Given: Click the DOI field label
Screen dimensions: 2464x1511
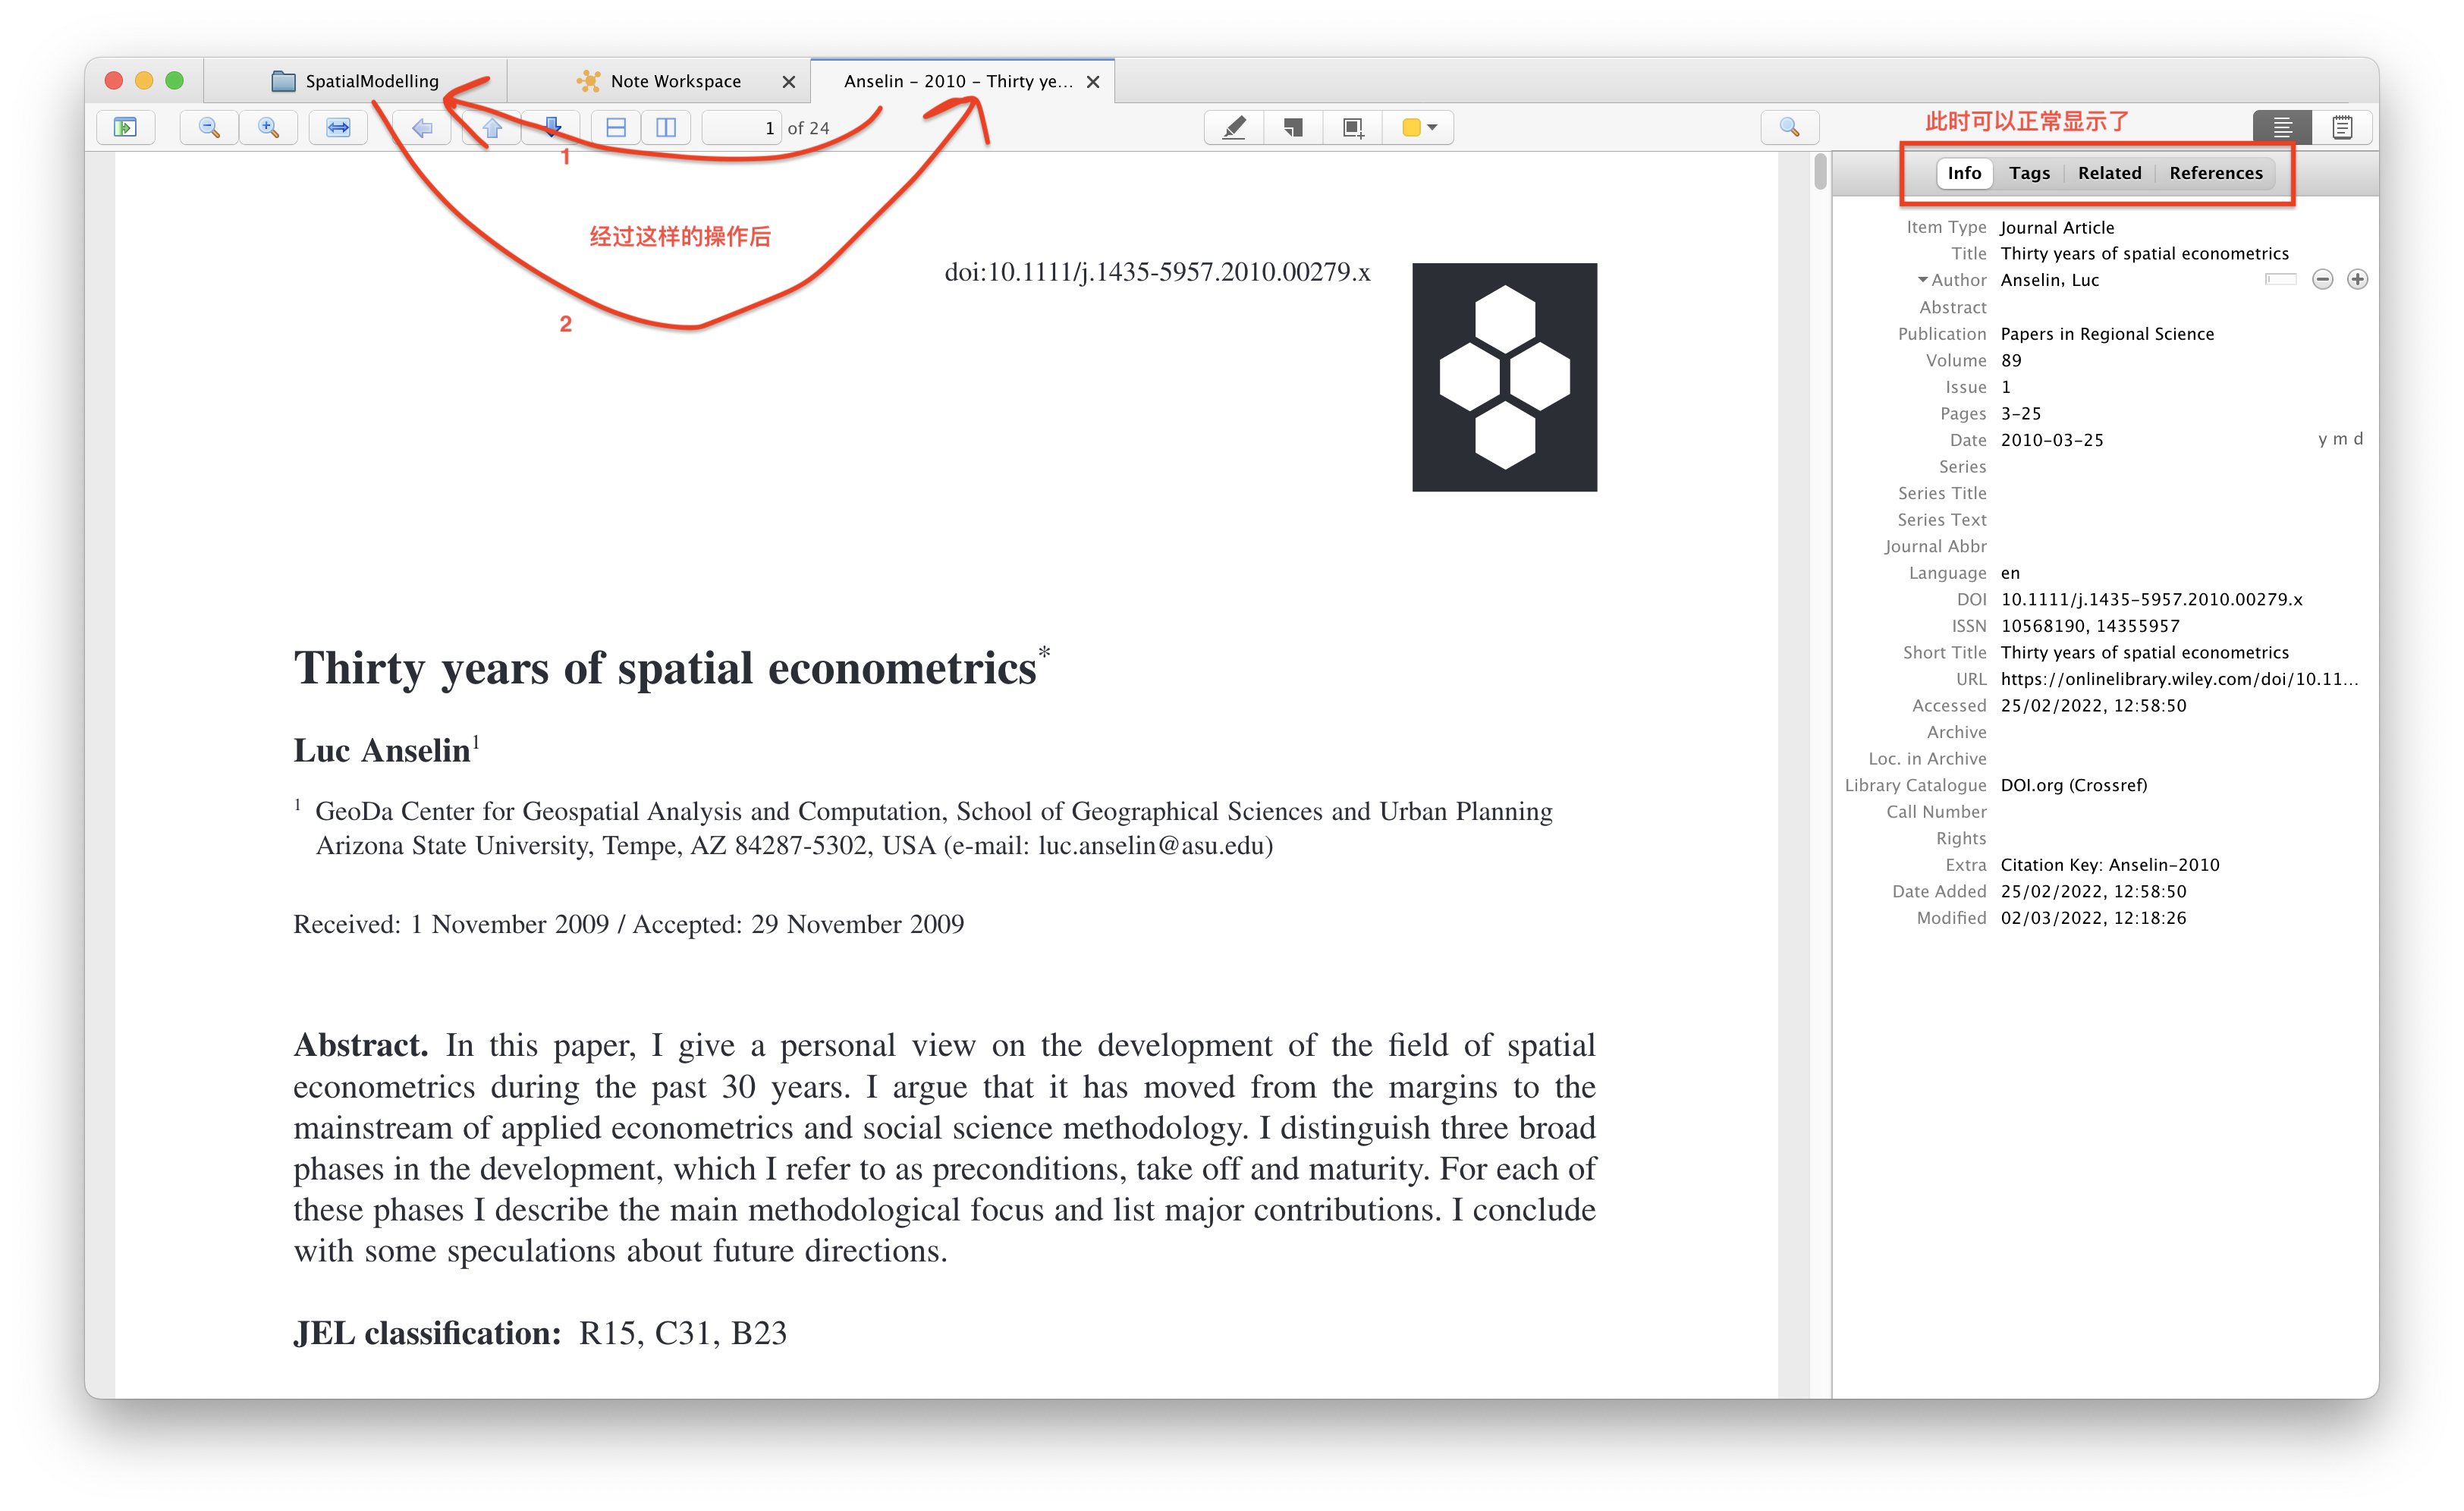Looking at the screenshot, I should (x=1971, y=599).
